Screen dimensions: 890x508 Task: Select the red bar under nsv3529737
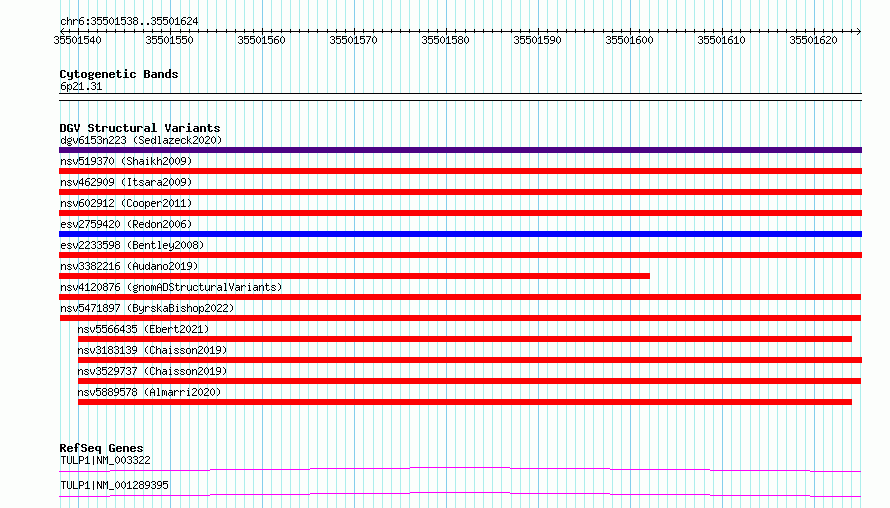pos(469,381)
